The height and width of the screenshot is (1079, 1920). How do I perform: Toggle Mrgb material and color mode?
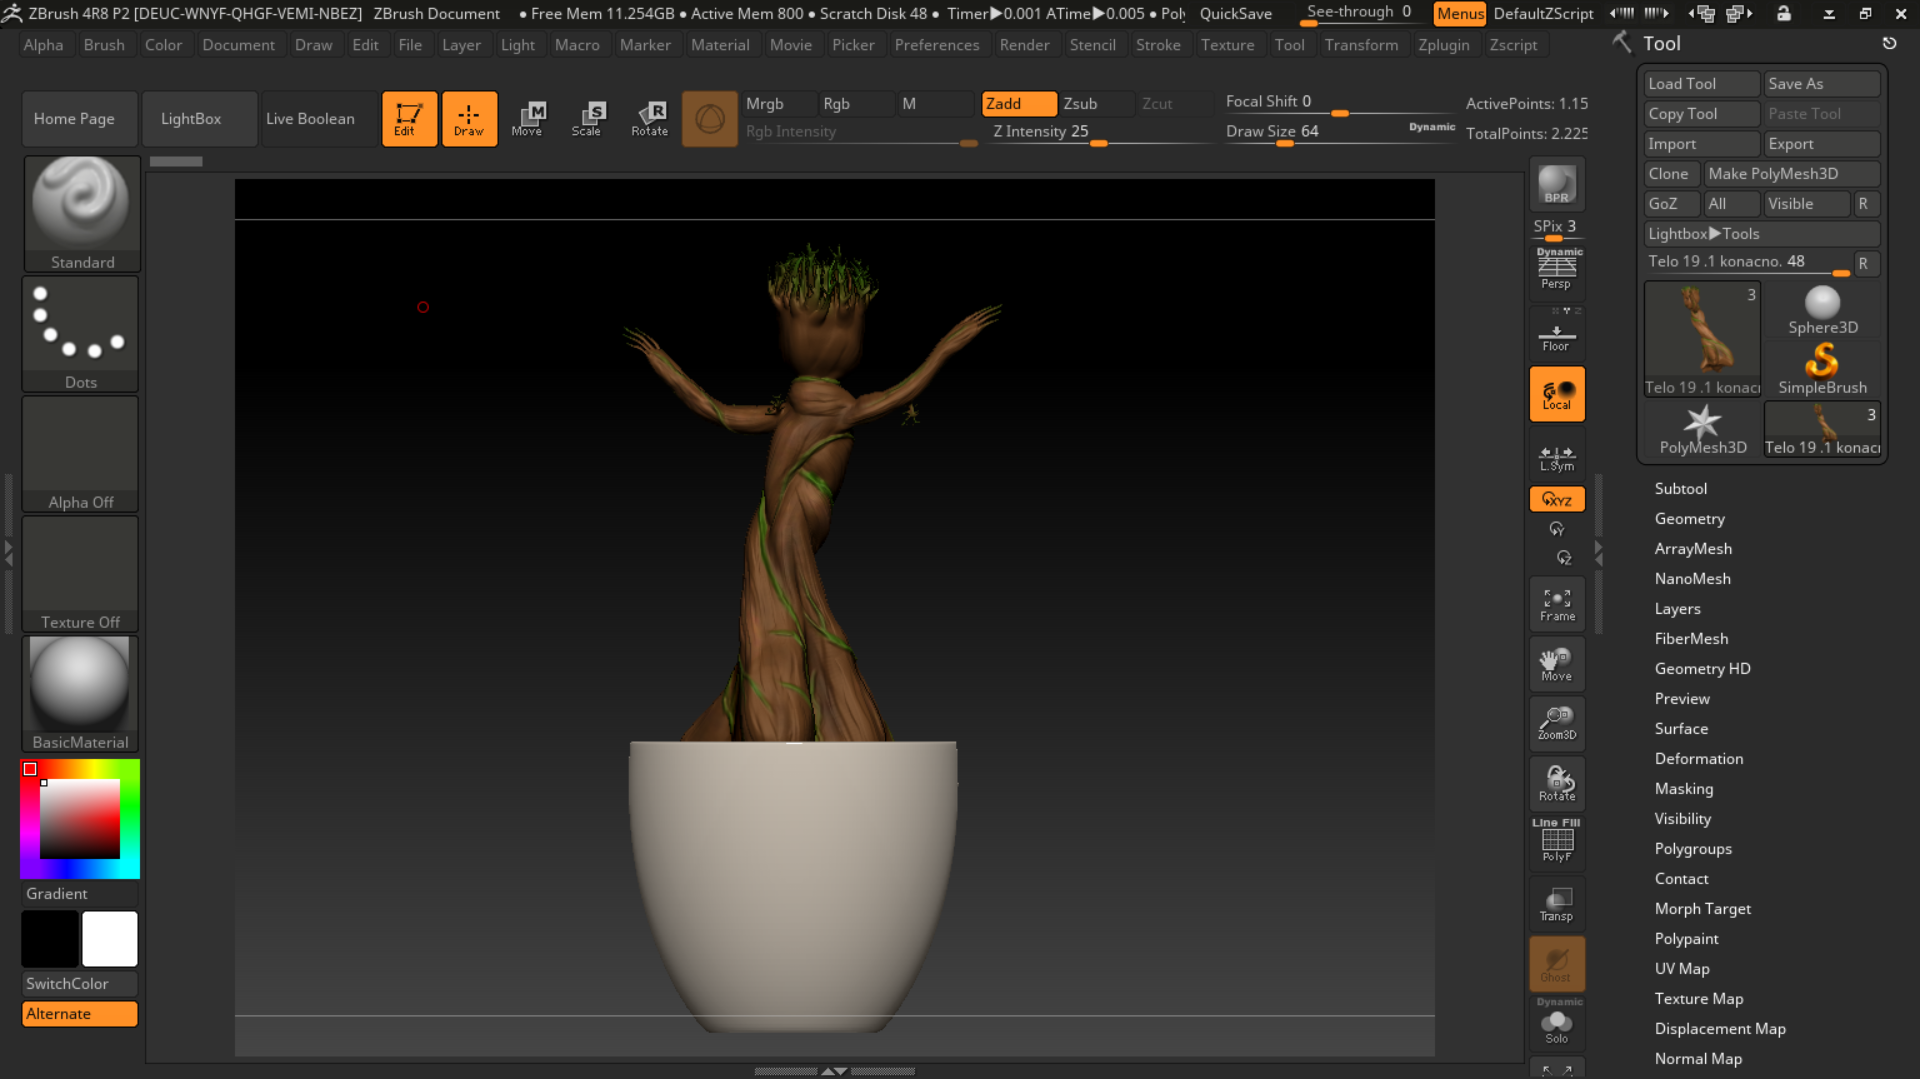pyautogui.click(x=779, y=104)
